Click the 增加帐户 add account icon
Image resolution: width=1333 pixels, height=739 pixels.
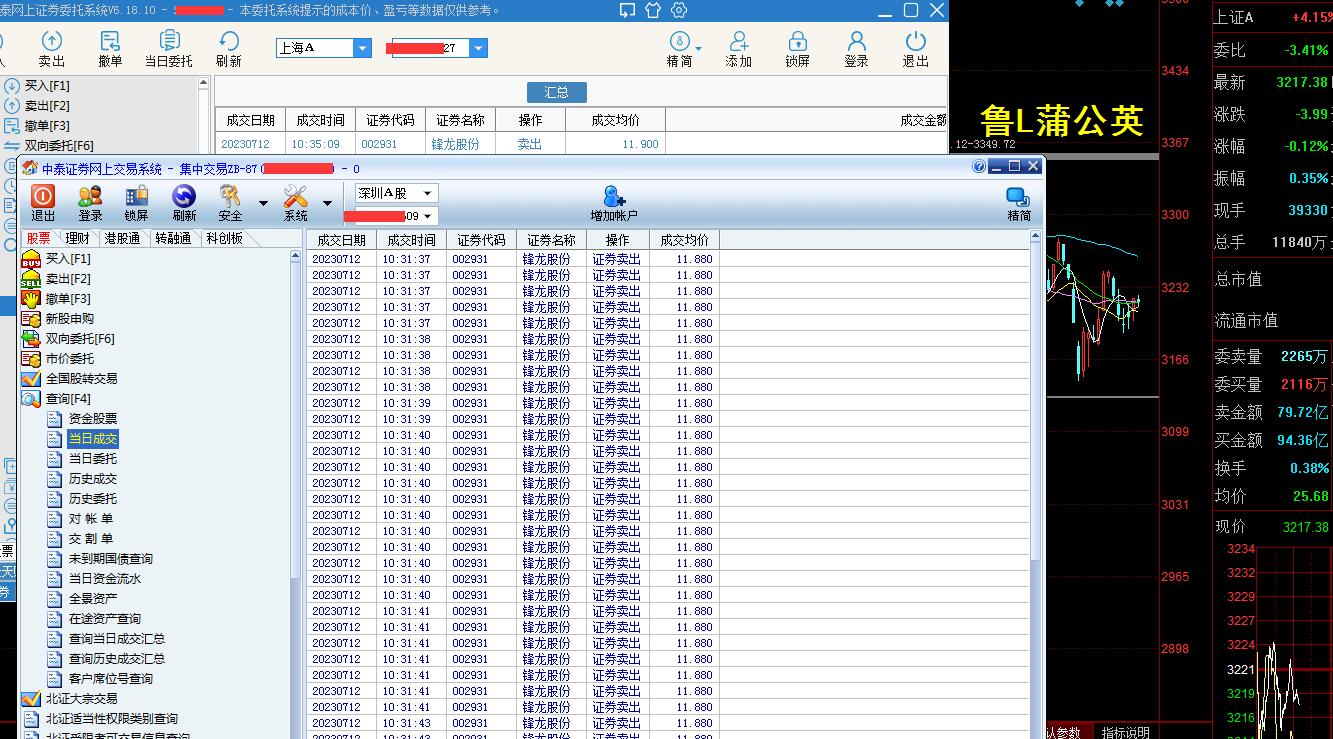[614, 203]
